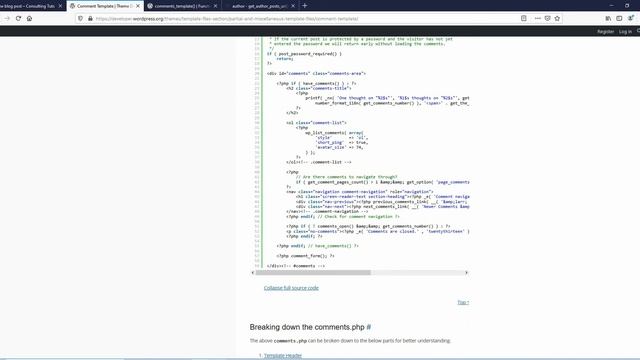
Task: Close the comments_template() function tab
Action: click(216, 6)
